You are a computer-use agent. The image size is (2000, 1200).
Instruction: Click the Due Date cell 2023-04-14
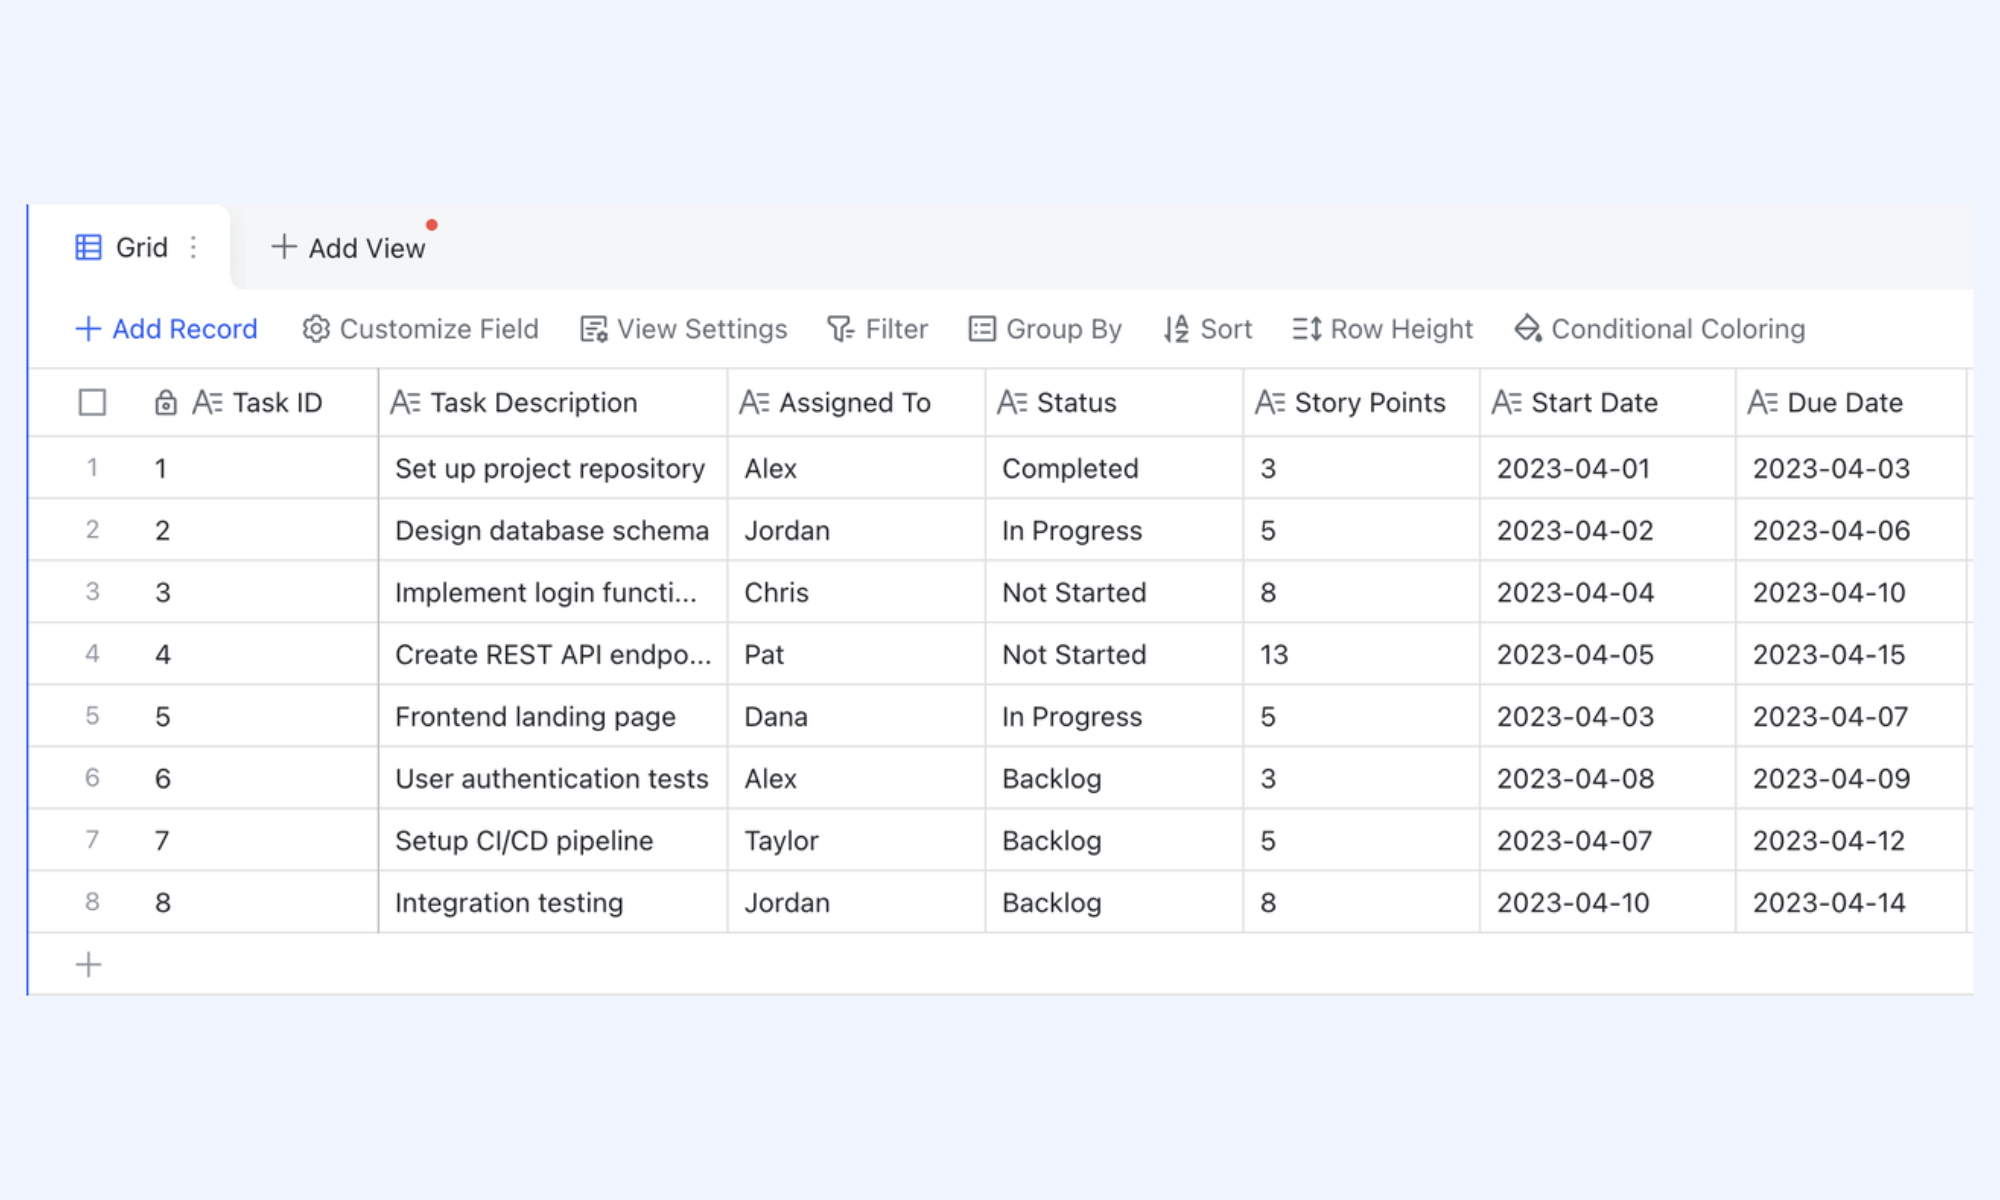coord(1852,902)
